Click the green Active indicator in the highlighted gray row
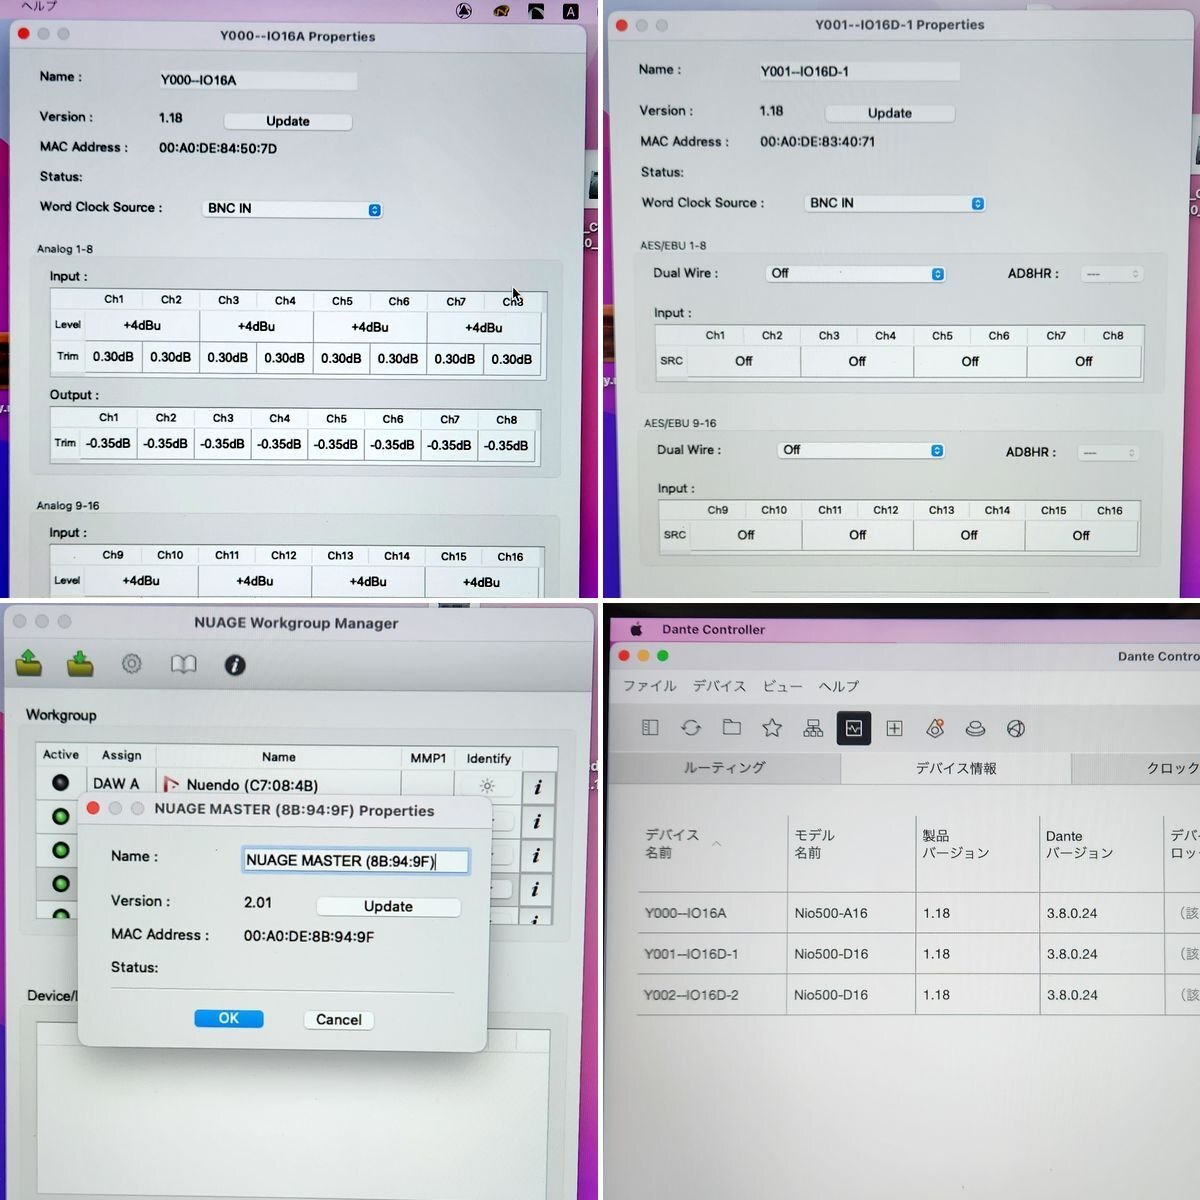1200x1200 pixels. tap(60, 884)
